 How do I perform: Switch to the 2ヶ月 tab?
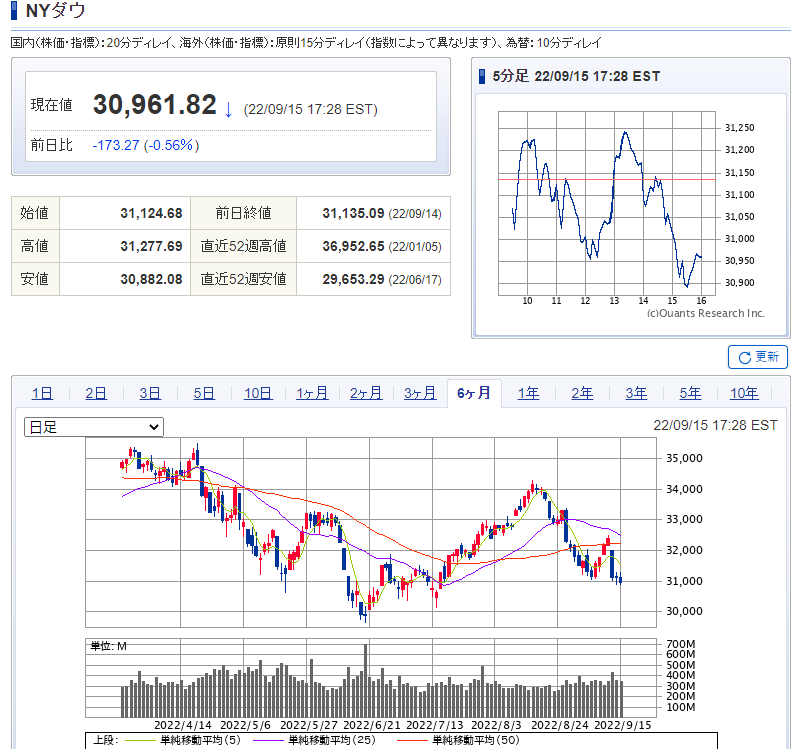[x=366, y=393]
